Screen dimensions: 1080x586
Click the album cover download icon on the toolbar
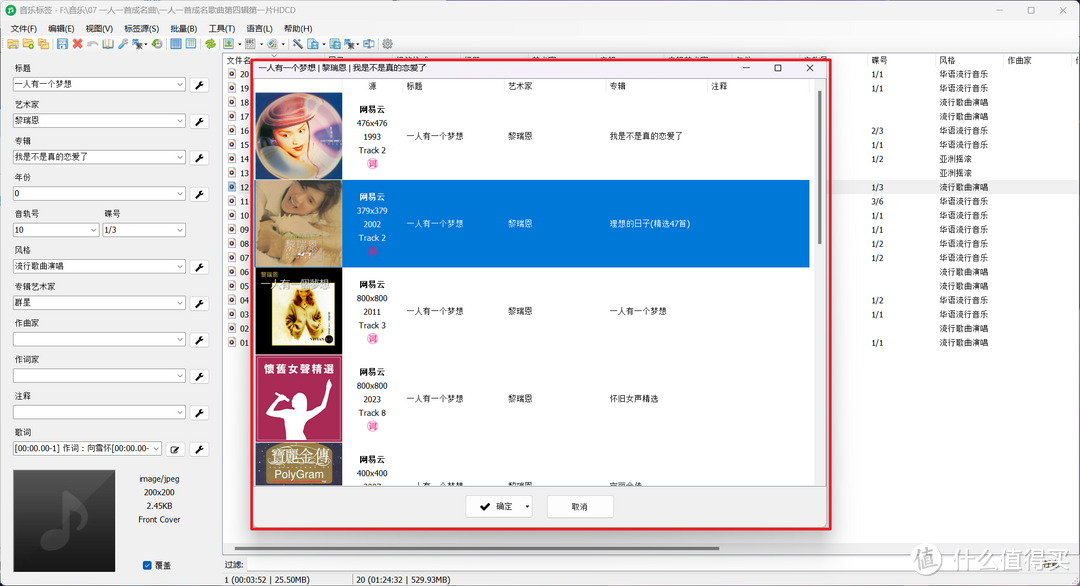[229, 43]
